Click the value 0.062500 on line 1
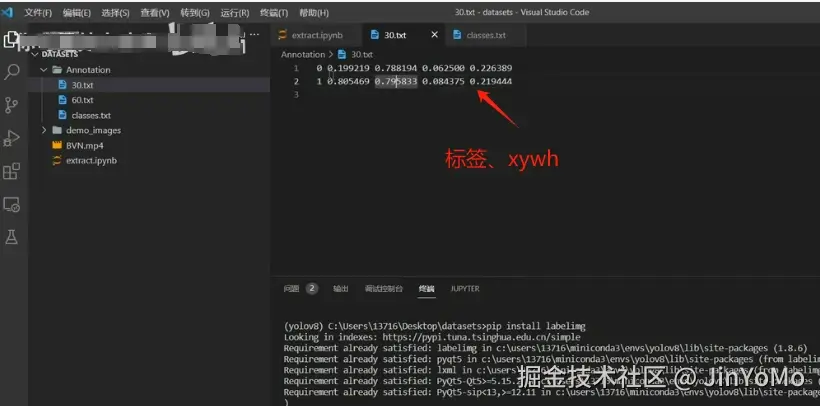This screenshot has height=406, width=820. coord(443,68)
